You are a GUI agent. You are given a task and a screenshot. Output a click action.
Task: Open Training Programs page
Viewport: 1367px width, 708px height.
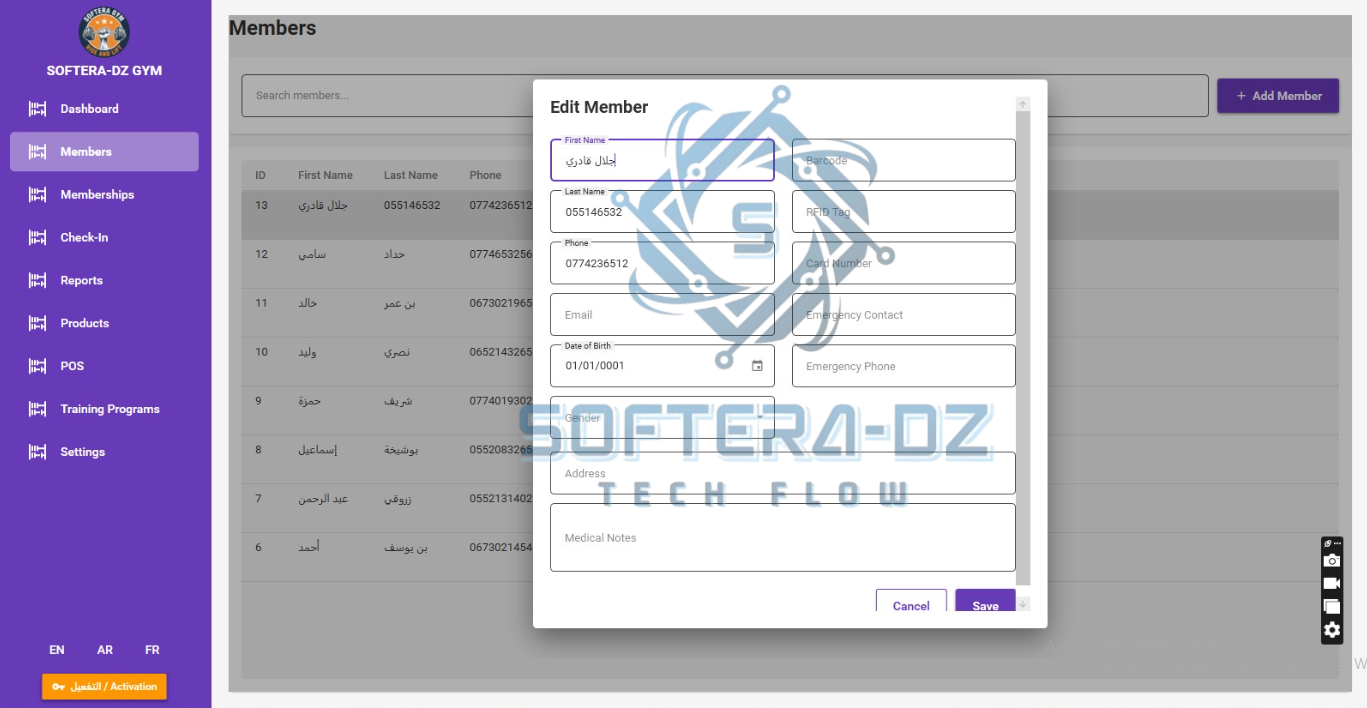[104, 409]
